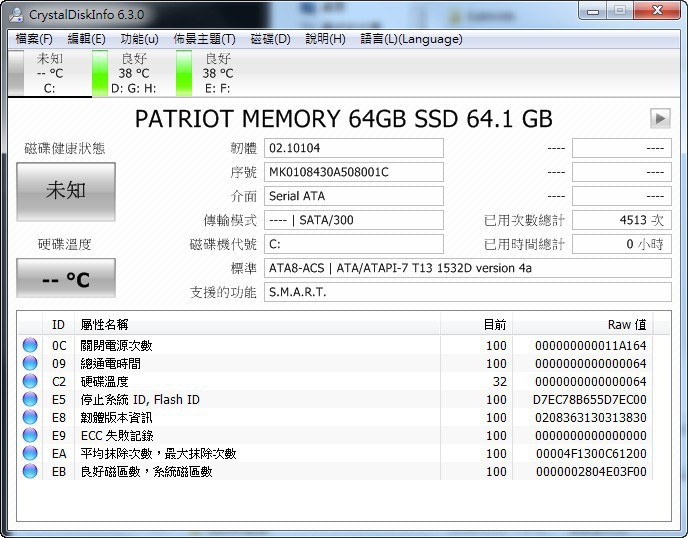
Task: Click the power-on count field 4513 次
Action: pyautogui.click(x=622, y=220)
